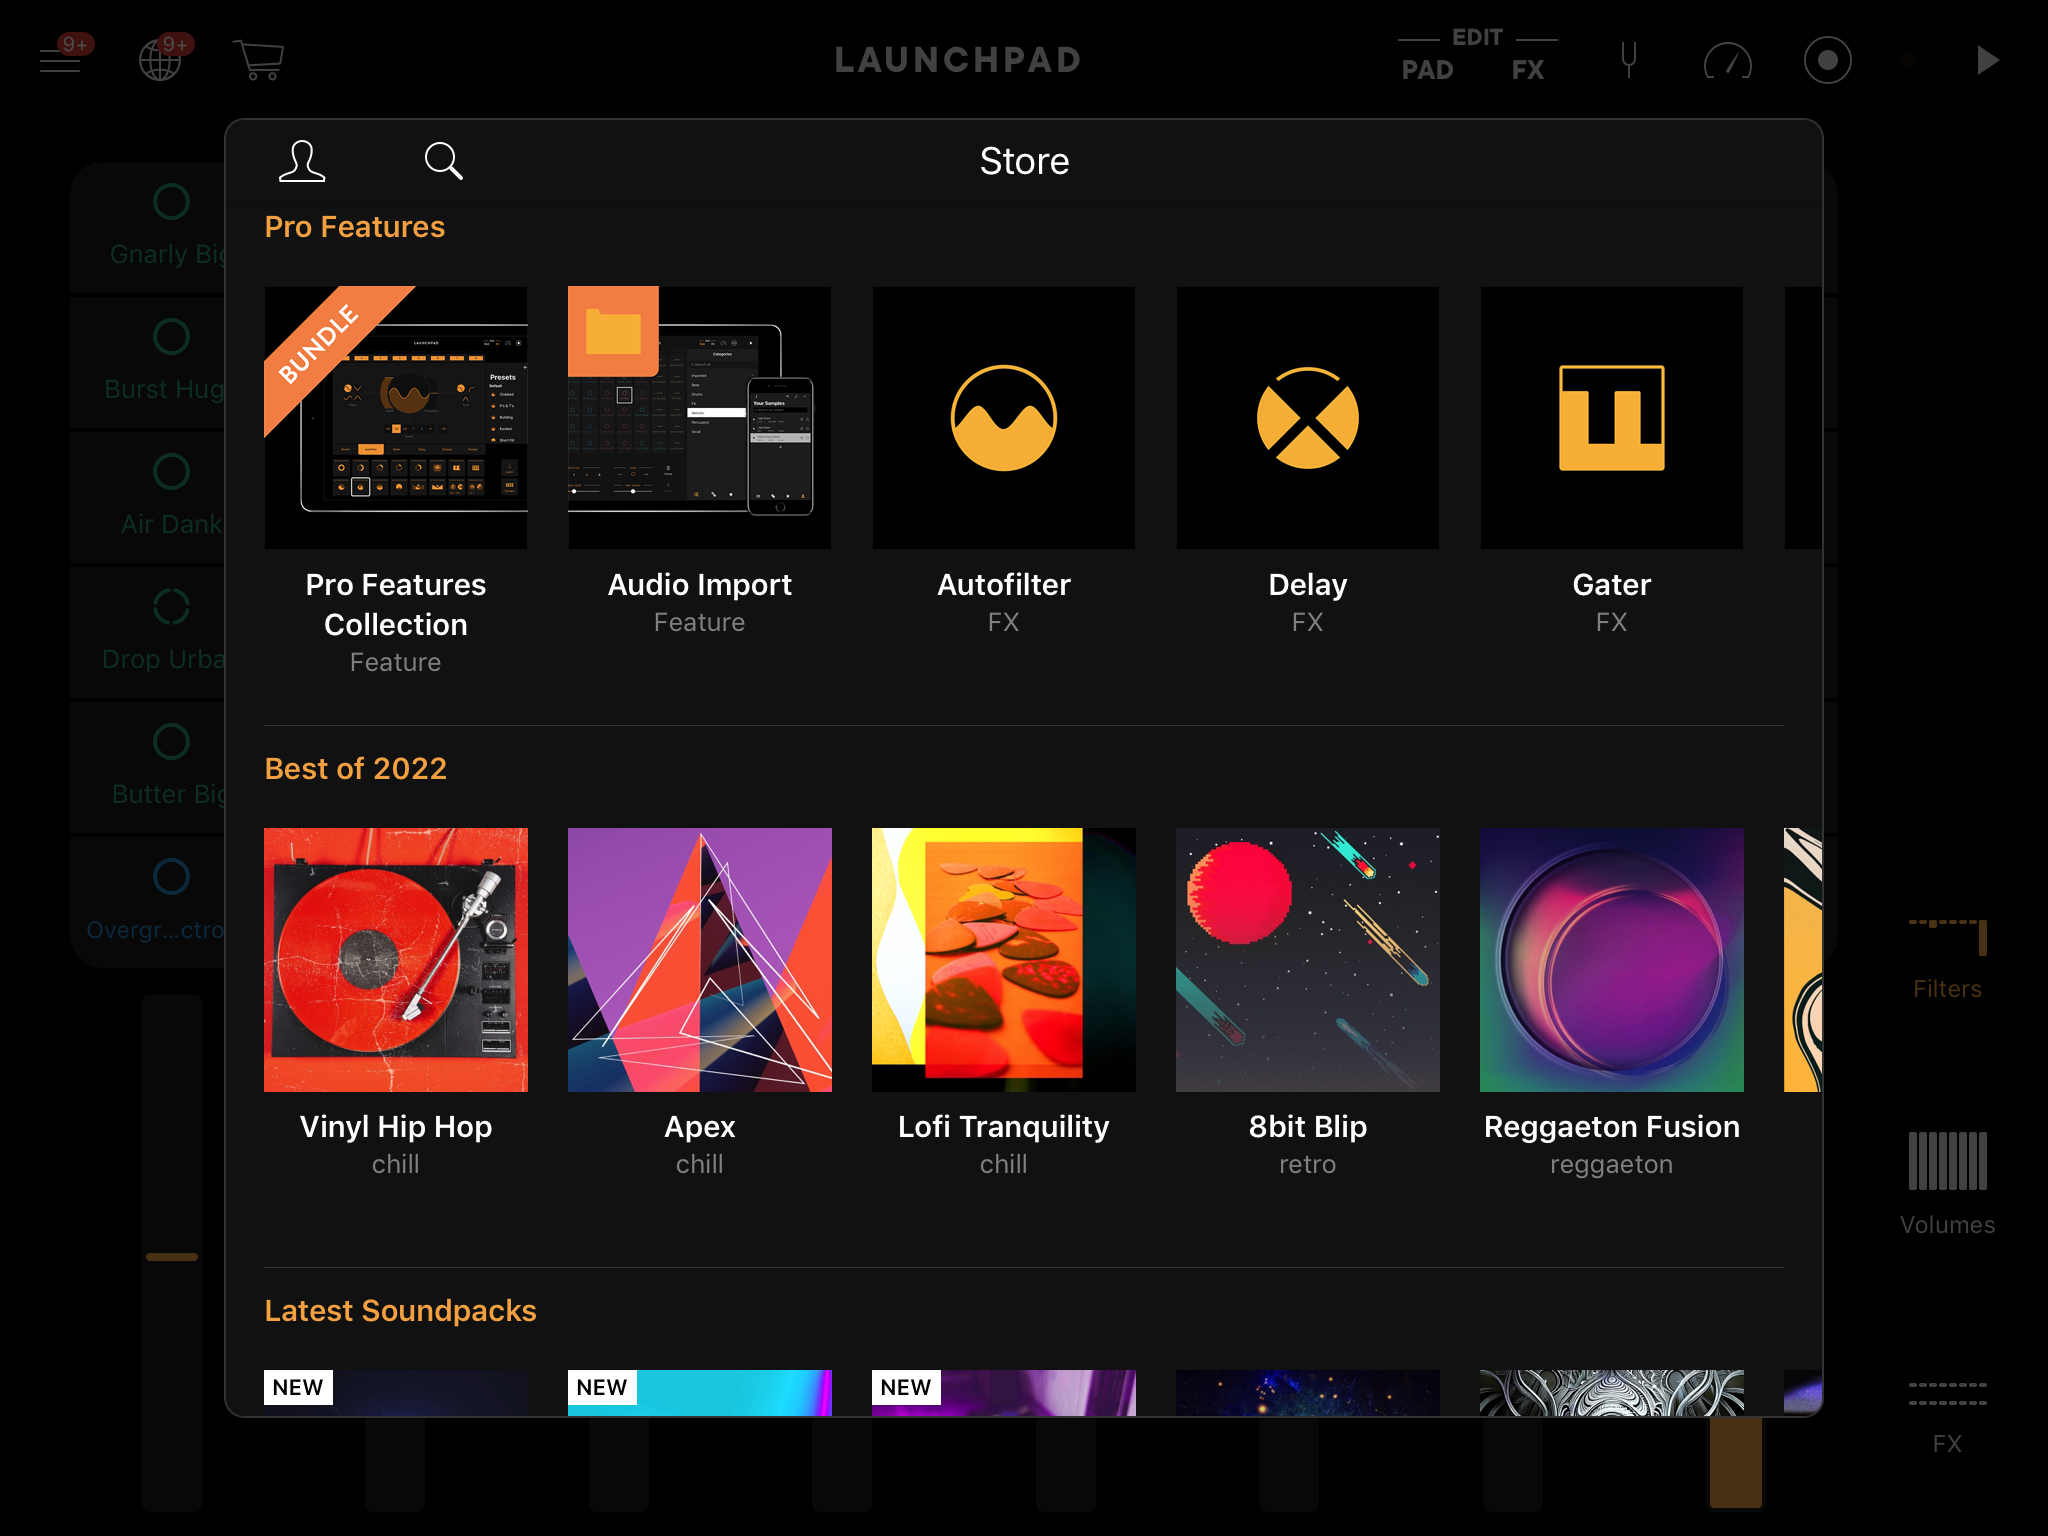The height and width of the screenshot is (1536, 2048).
Task: Open Pro Features Collection bundle
Action: (396, 418)
